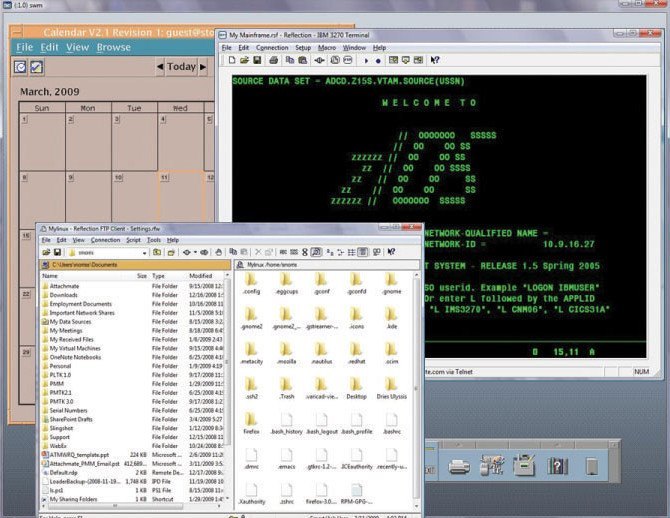Click Print icon in Mainframe terminal toolbar
Screen dimensions: 670x518
[273, 60]
